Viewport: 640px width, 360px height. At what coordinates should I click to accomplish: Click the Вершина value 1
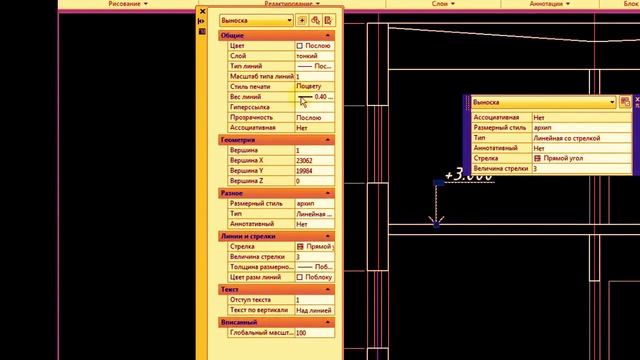click(314, 150)
